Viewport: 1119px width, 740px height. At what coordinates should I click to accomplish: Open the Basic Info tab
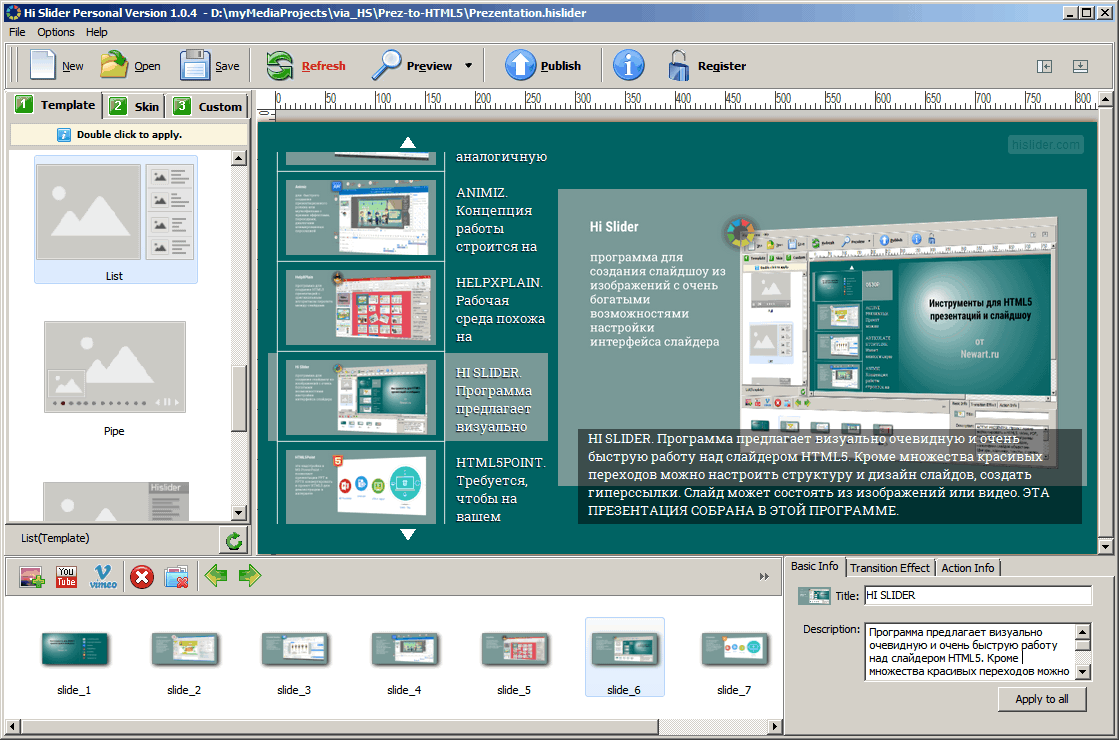pyautogui.click(x=814, y=567)
